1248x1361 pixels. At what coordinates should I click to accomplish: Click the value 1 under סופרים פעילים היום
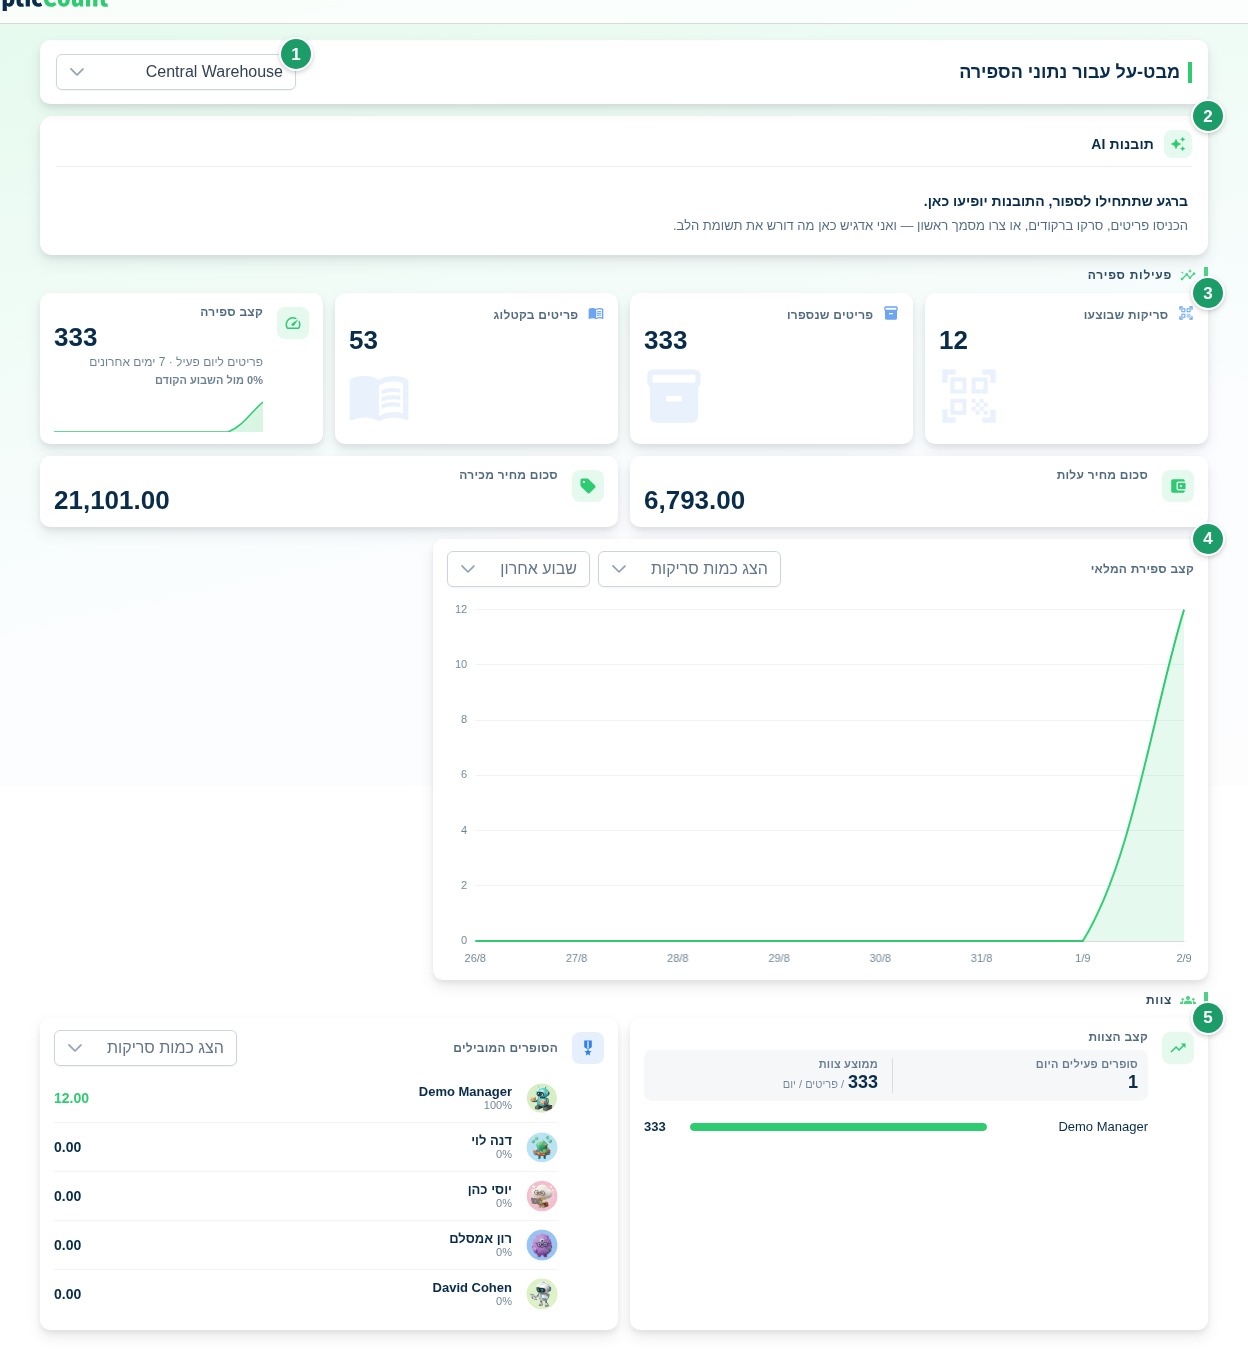(1133, 1082)
